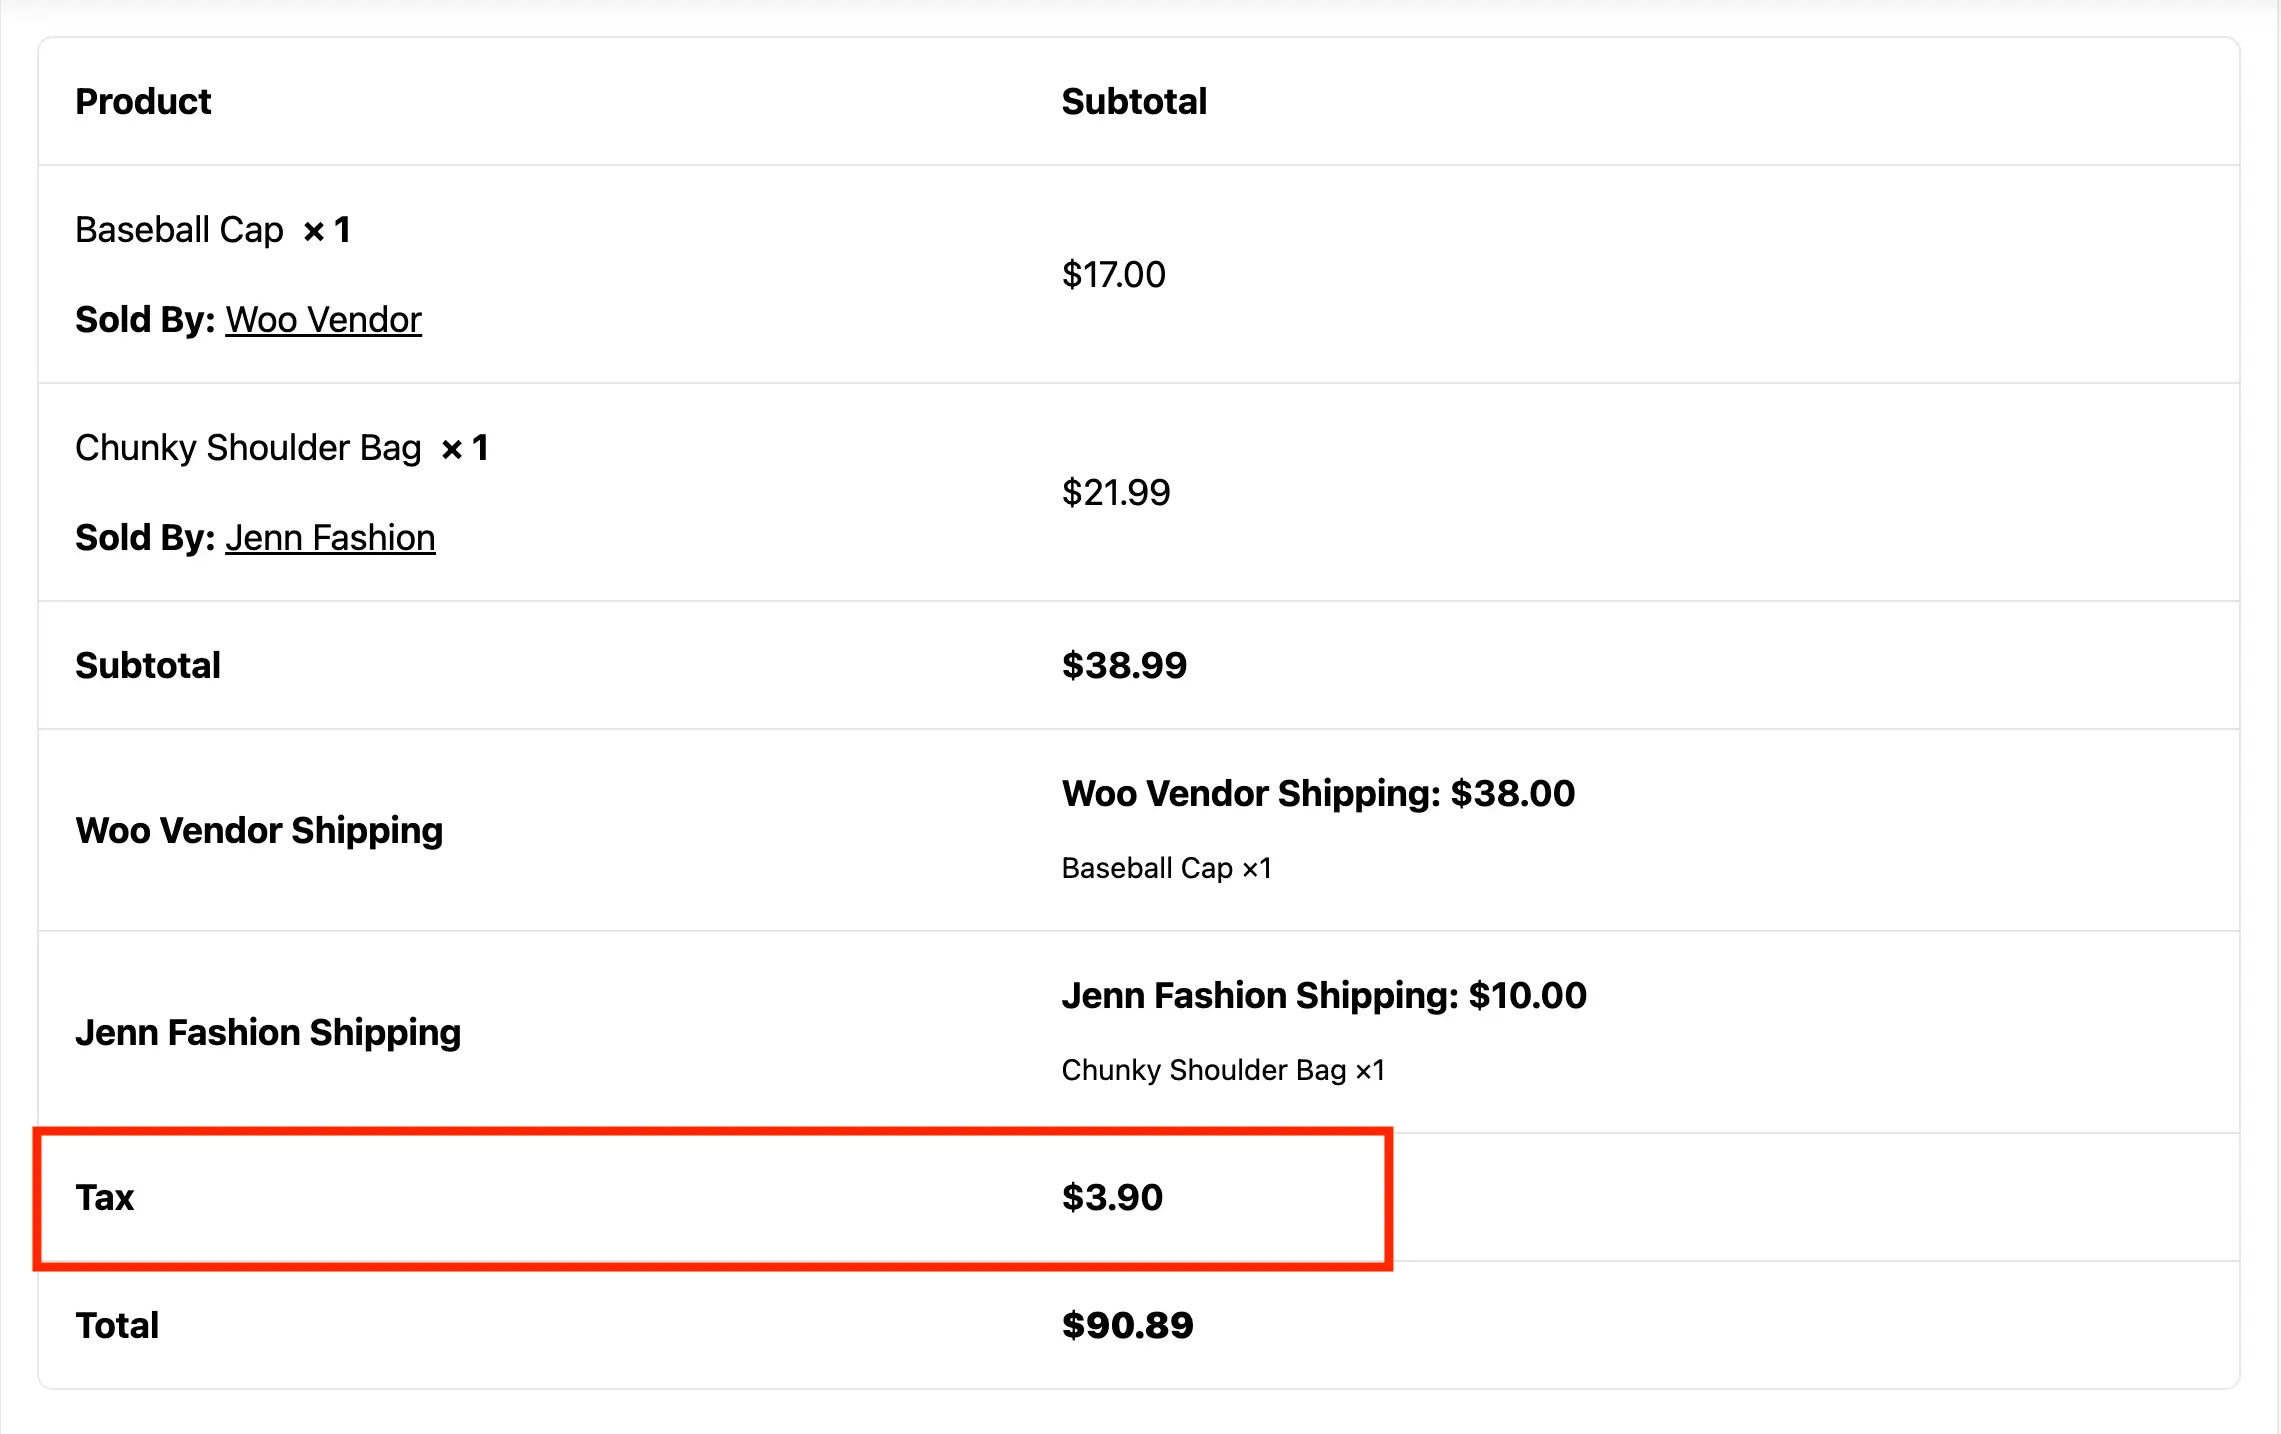The height and width of the screenshot is (1434, 2281).
Task: Click the Subtotal column header
Action: pyautogui.click(x=1134, y=102)
